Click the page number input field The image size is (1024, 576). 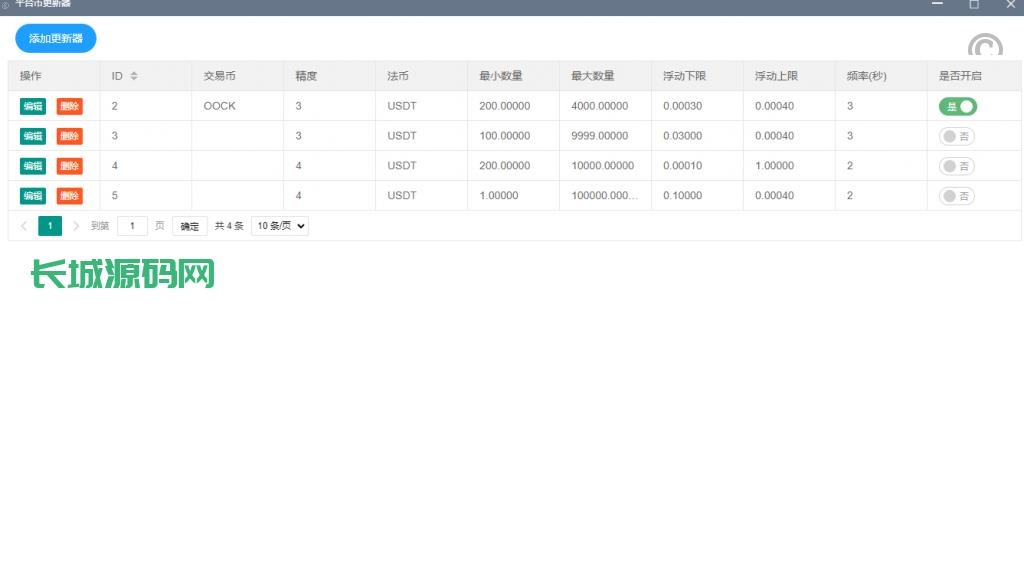(x=132, y=226)
